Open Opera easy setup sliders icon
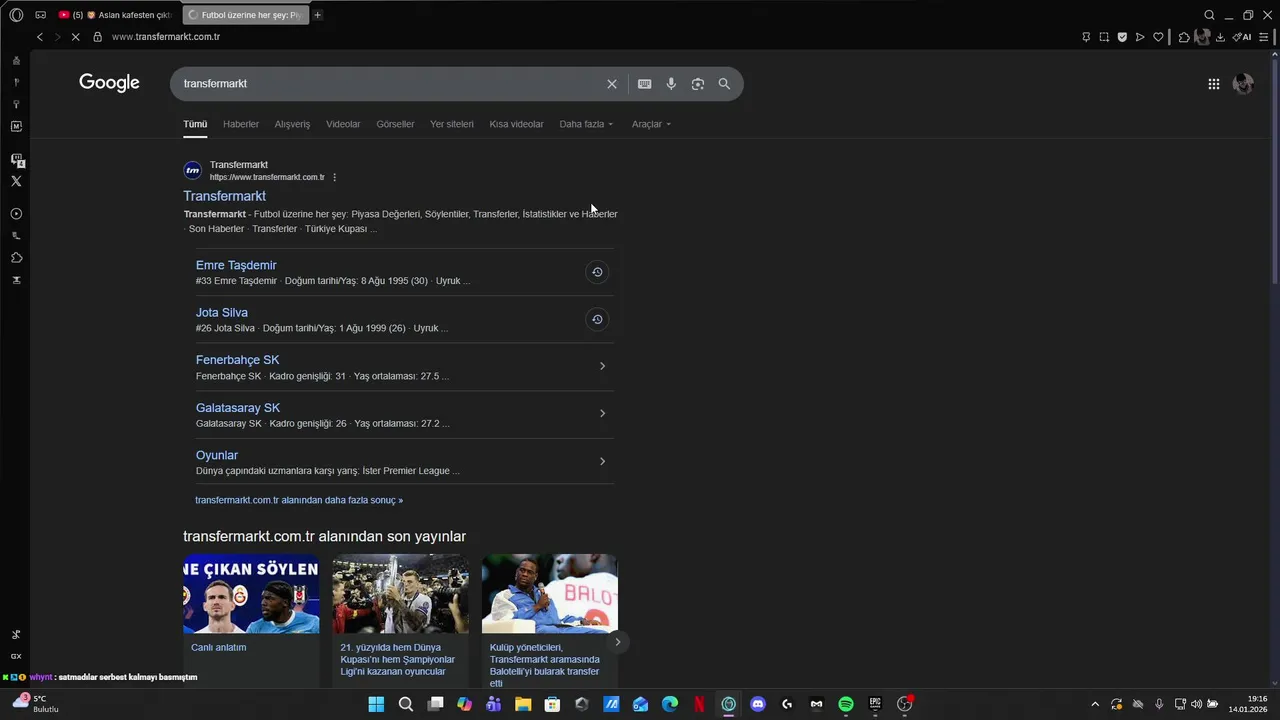Viewport: 1280px width, 720px height. click(1266, 37)
